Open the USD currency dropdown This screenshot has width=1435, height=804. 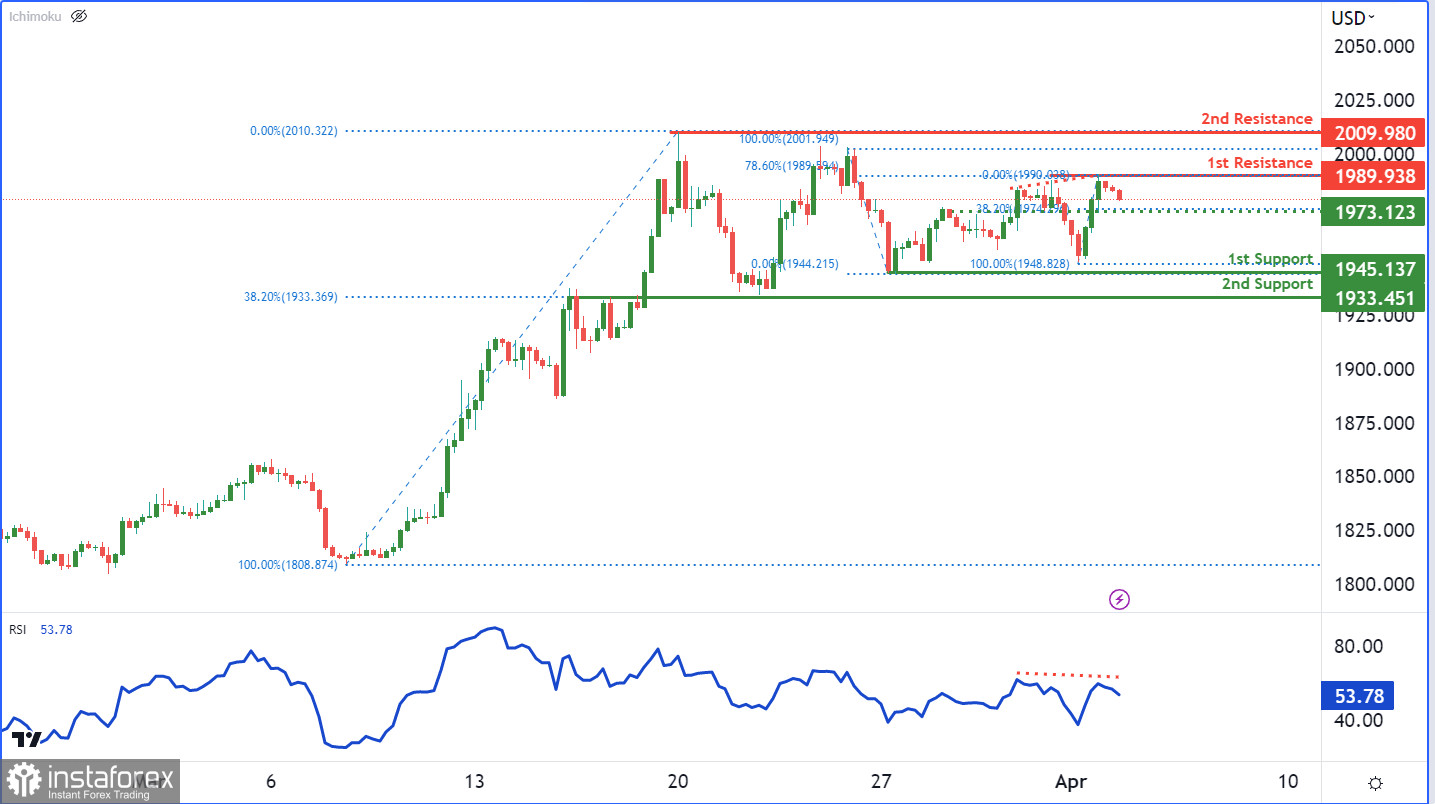click(1353, 17)
